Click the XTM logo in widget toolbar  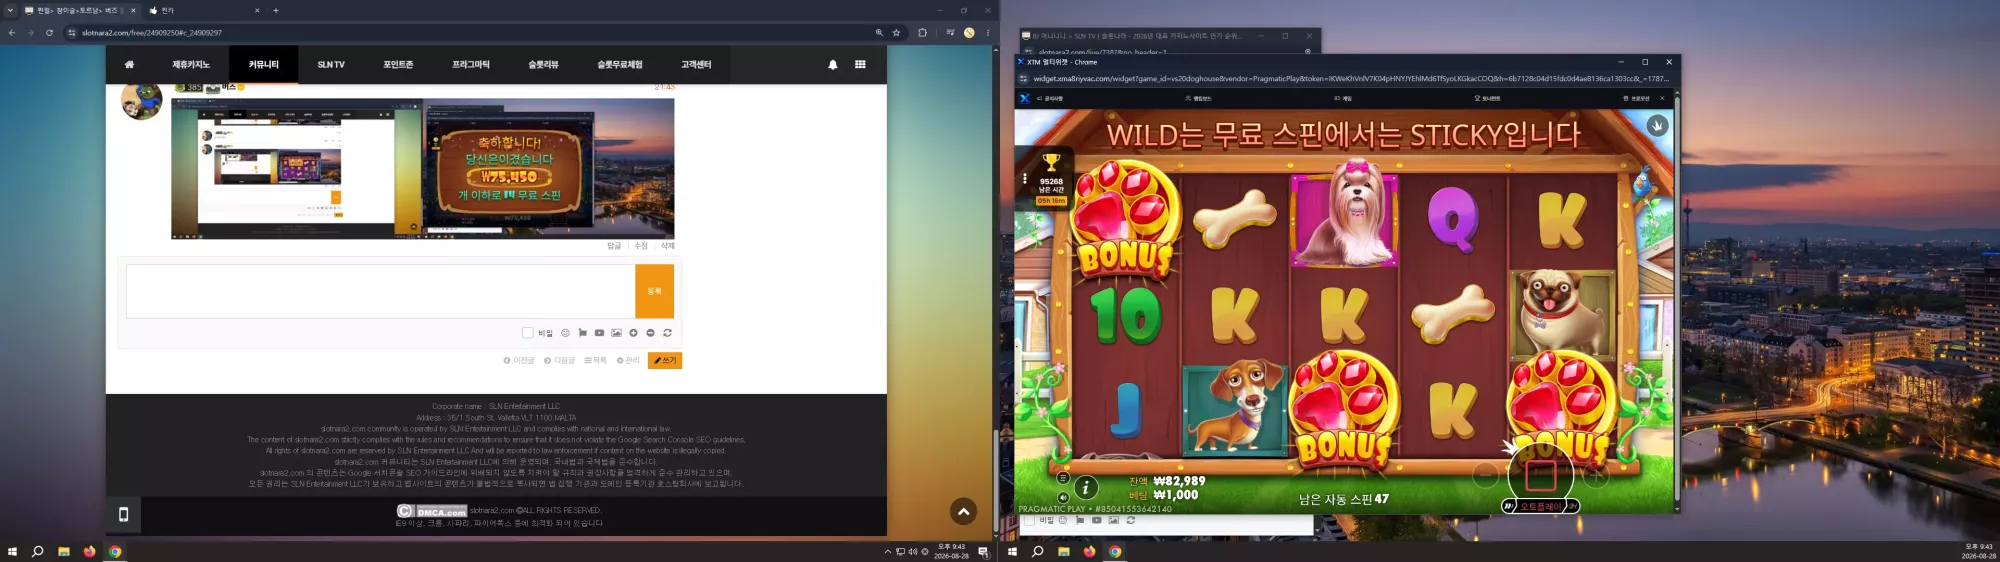click(x=1024, y=98)
